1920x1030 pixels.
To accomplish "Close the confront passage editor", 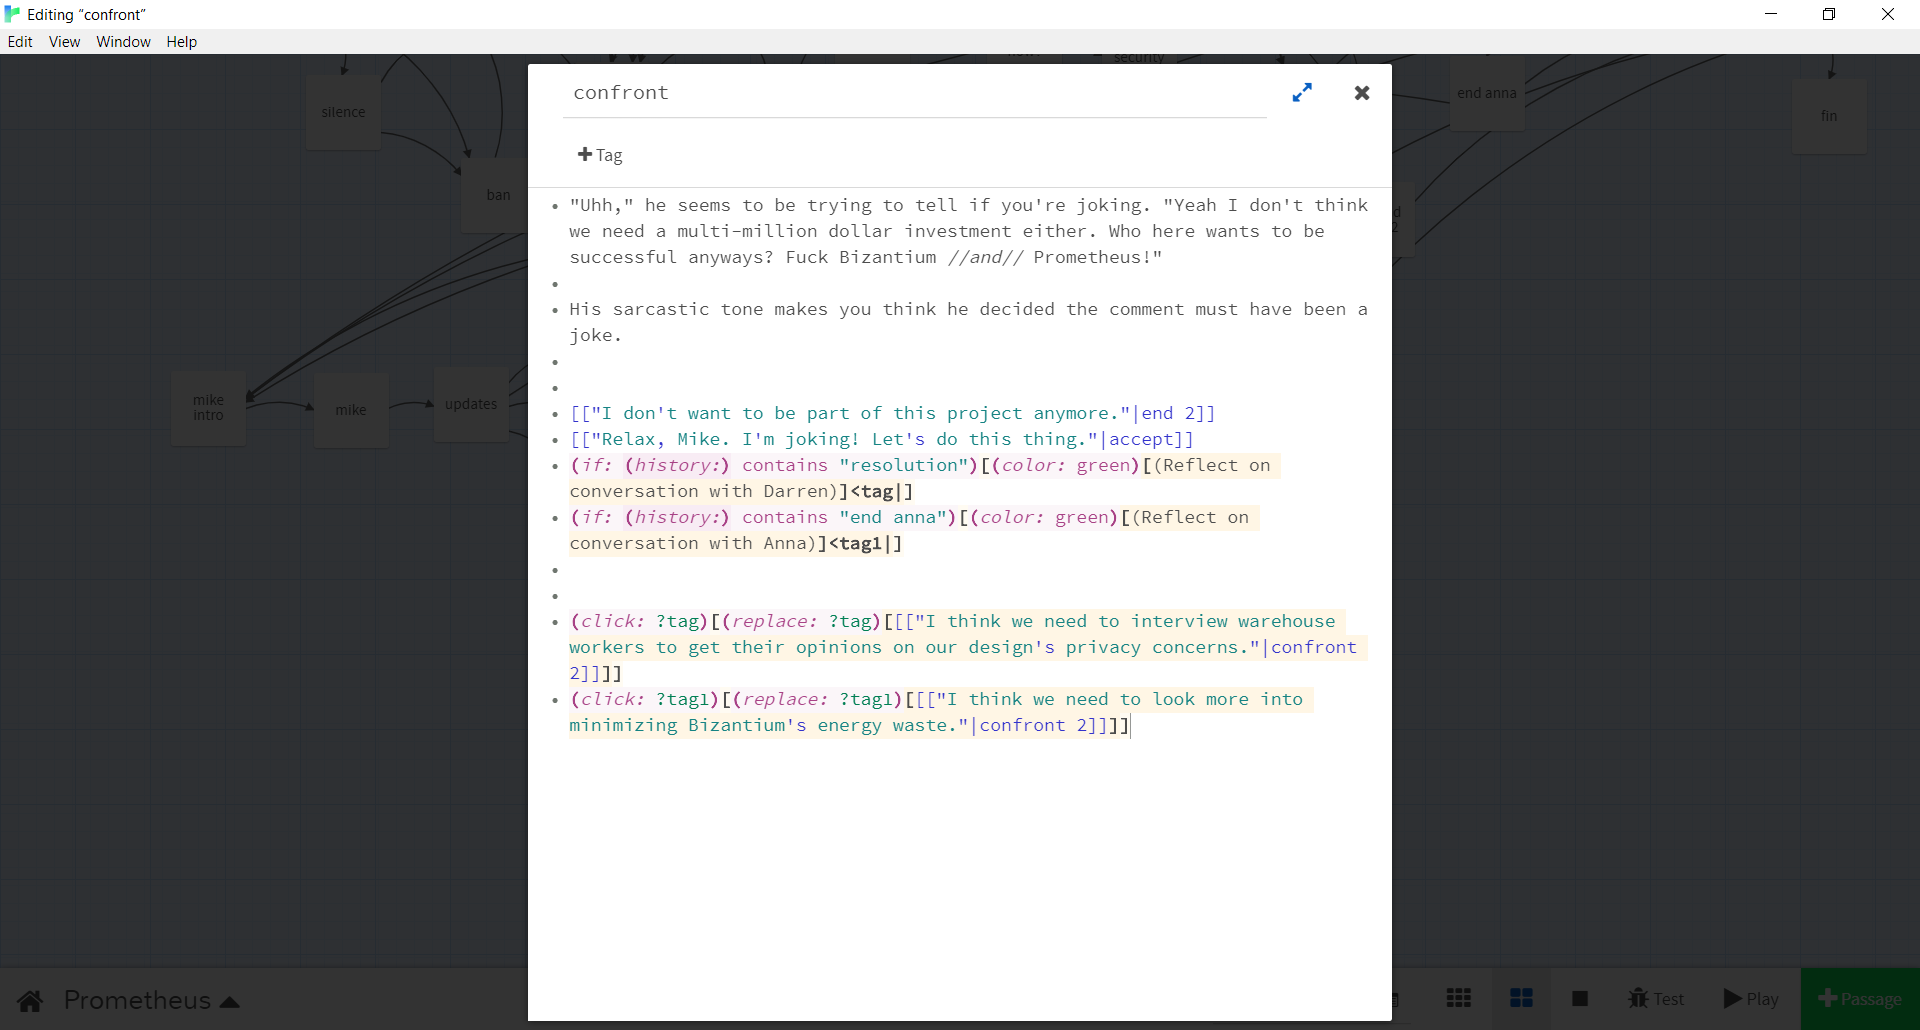I will point(1361,93).
